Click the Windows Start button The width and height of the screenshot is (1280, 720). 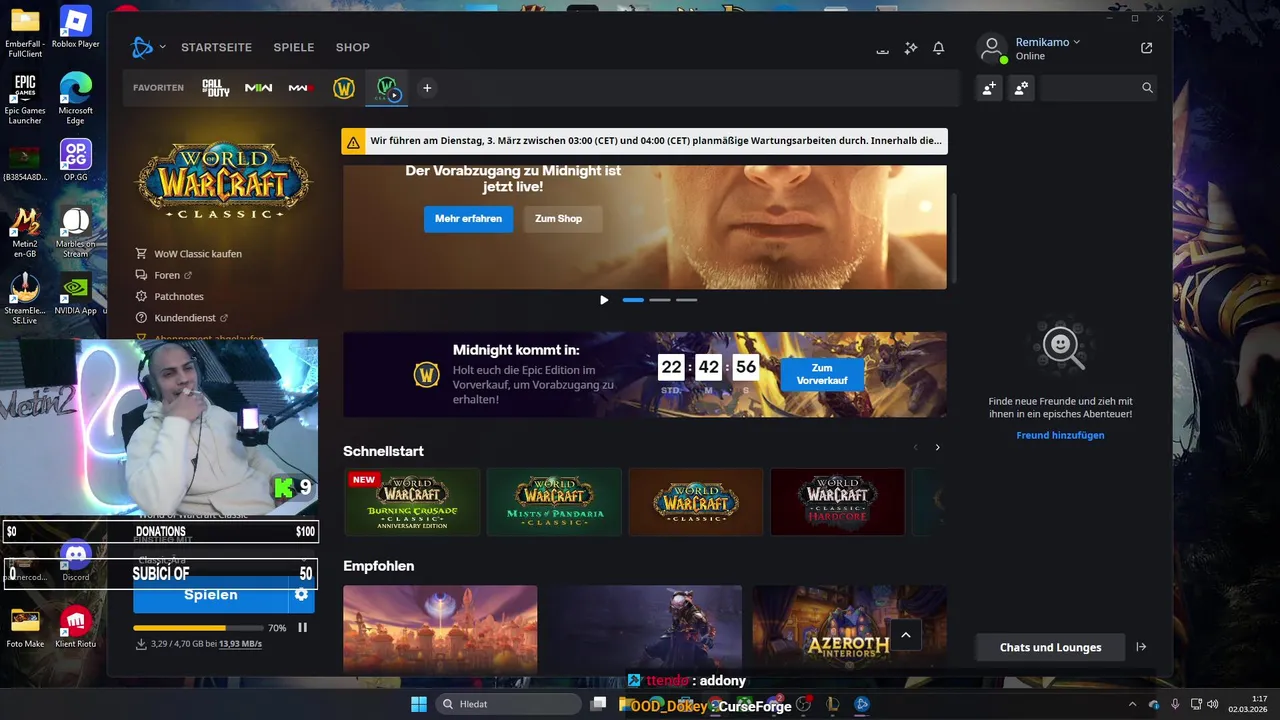pos(419,704)
